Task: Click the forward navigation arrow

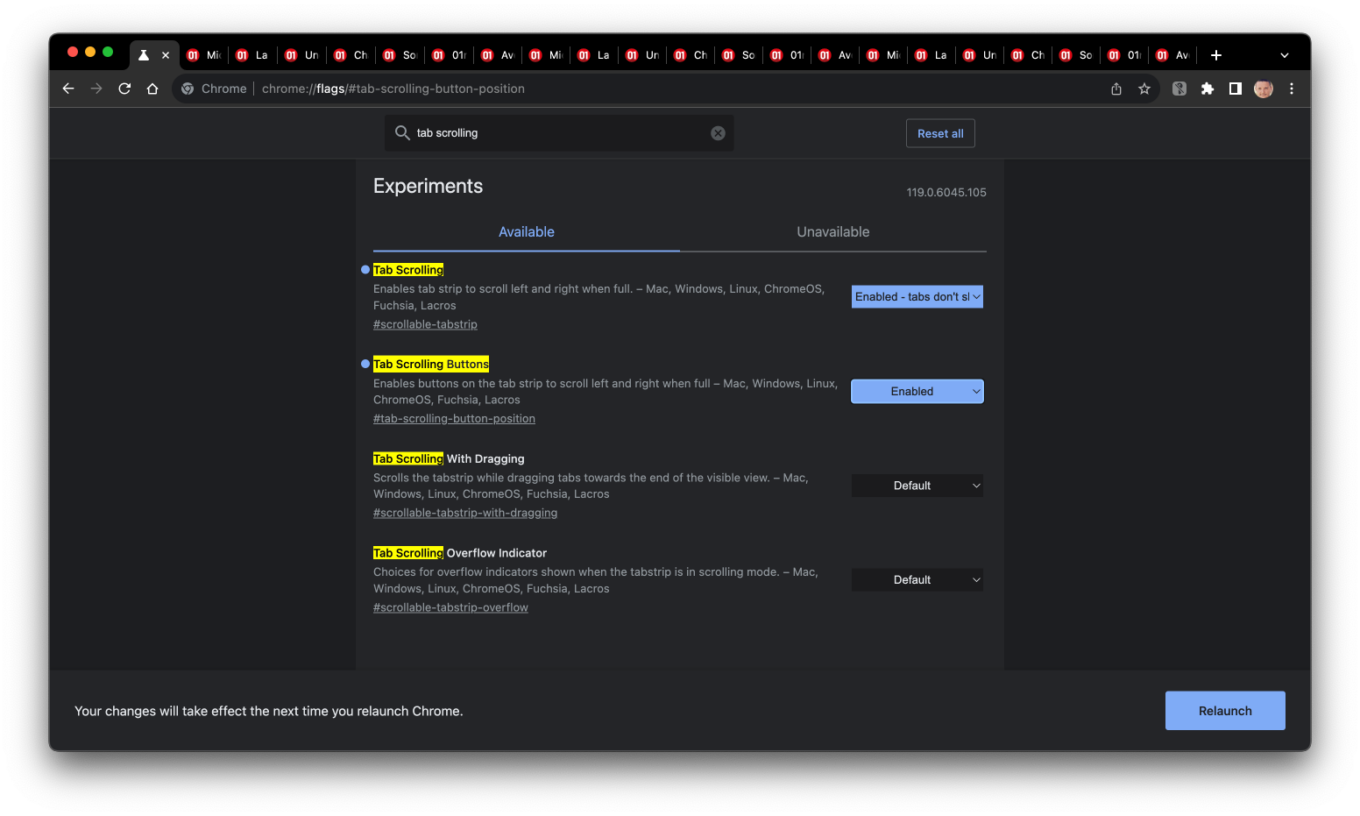Action: point(96,88)
